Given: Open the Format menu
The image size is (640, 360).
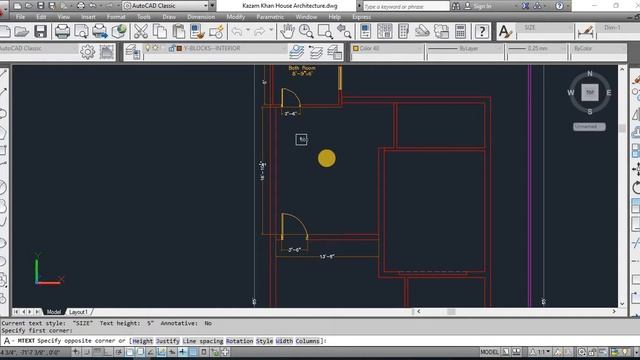Looking at the screenshot, I should click(116, 17).
